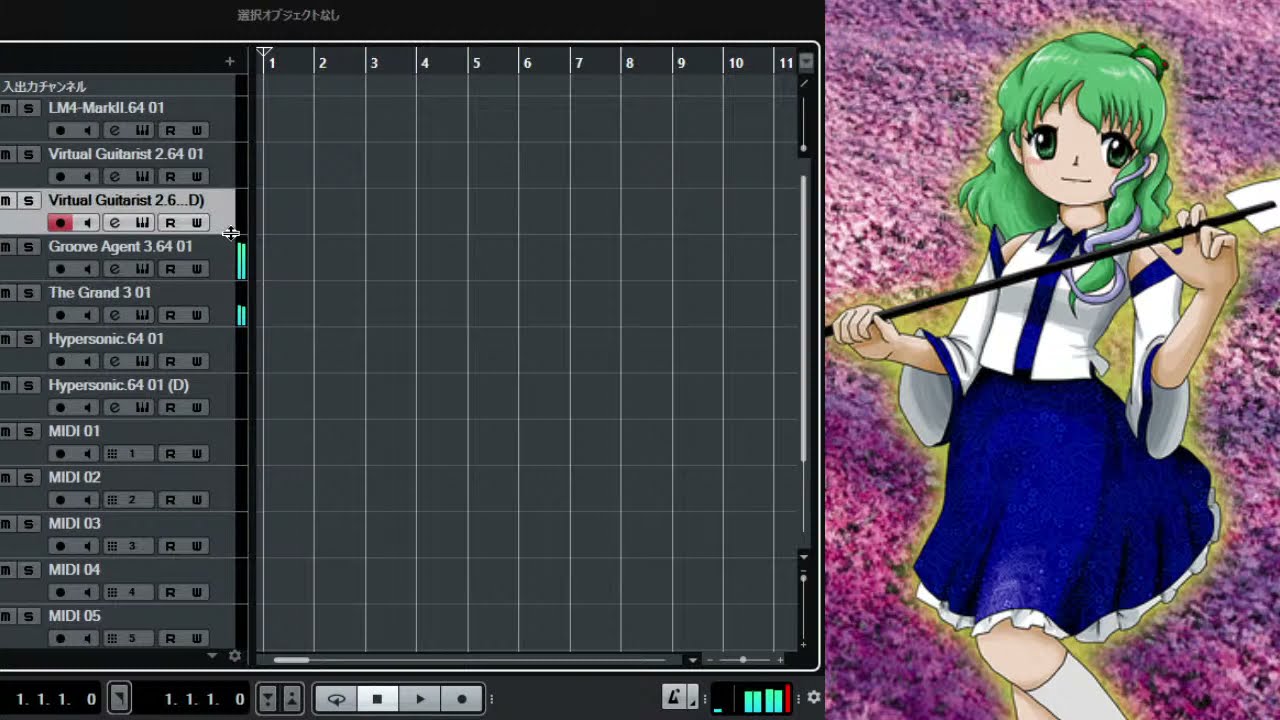Viewport: 1280px width, 720px height.
Task: Toggle punch in button in transport
Action: (268, 699)
